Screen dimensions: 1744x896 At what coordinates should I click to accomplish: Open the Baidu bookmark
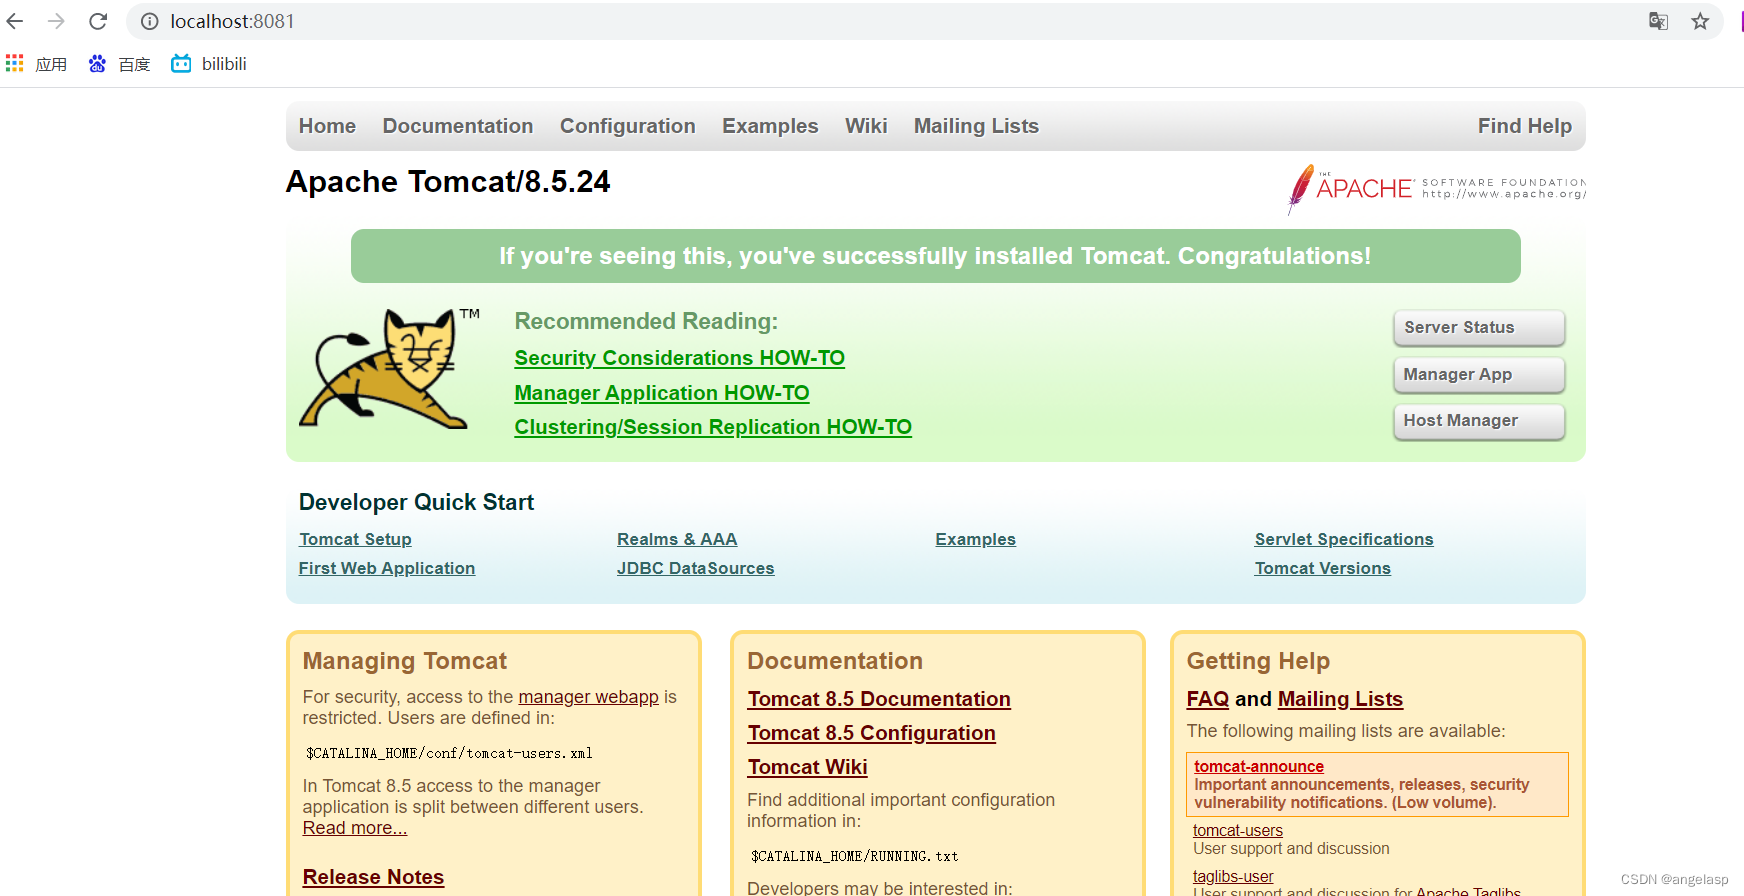119,64
